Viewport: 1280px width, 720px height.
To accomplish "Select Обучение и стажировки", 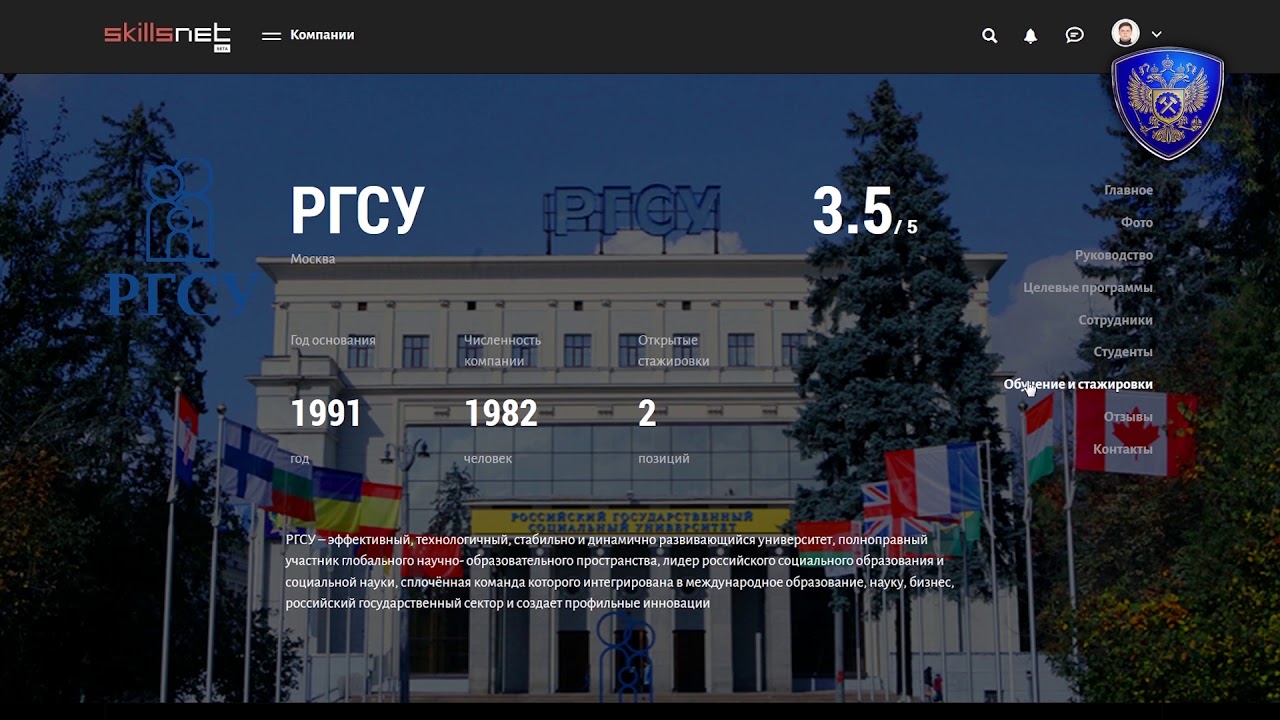I will tap(1078, 384).
